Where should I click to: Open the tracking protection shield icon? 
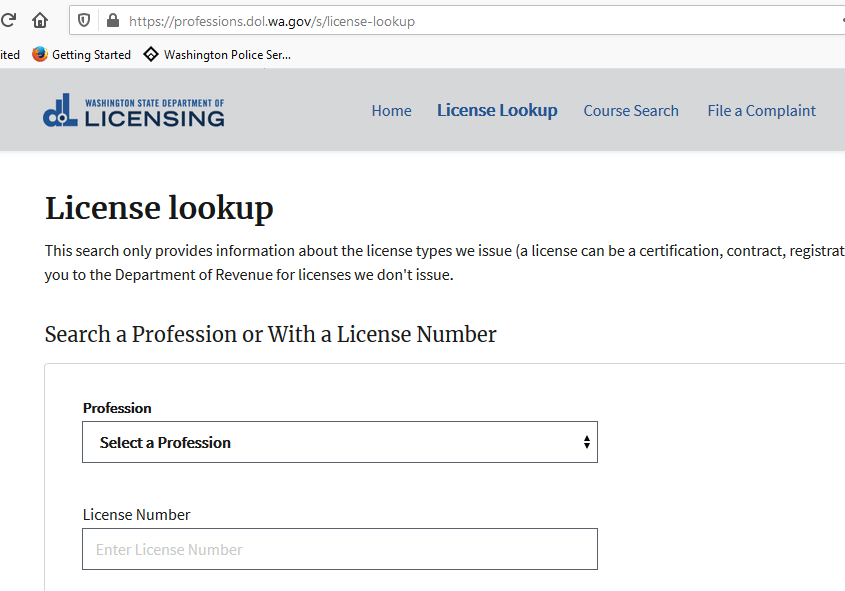point(85,20)
